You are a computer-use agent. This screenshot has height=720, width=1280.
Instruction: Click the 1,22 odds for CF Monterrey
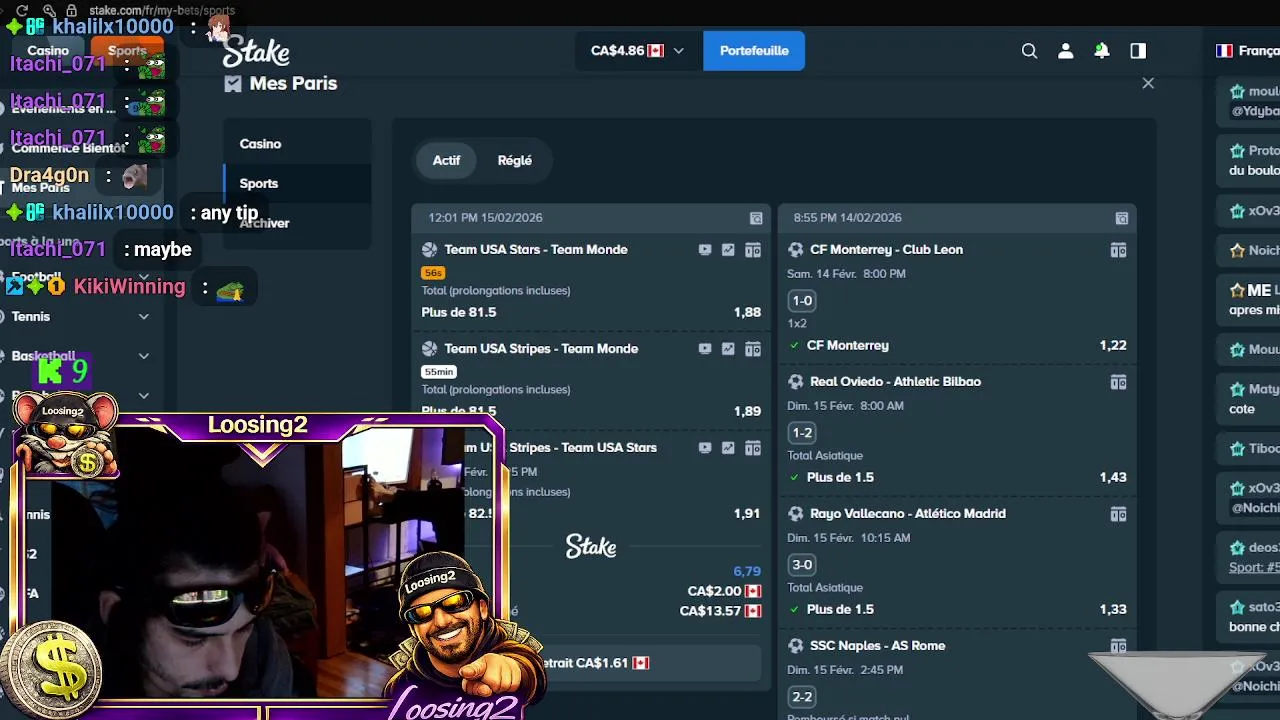1113,345
